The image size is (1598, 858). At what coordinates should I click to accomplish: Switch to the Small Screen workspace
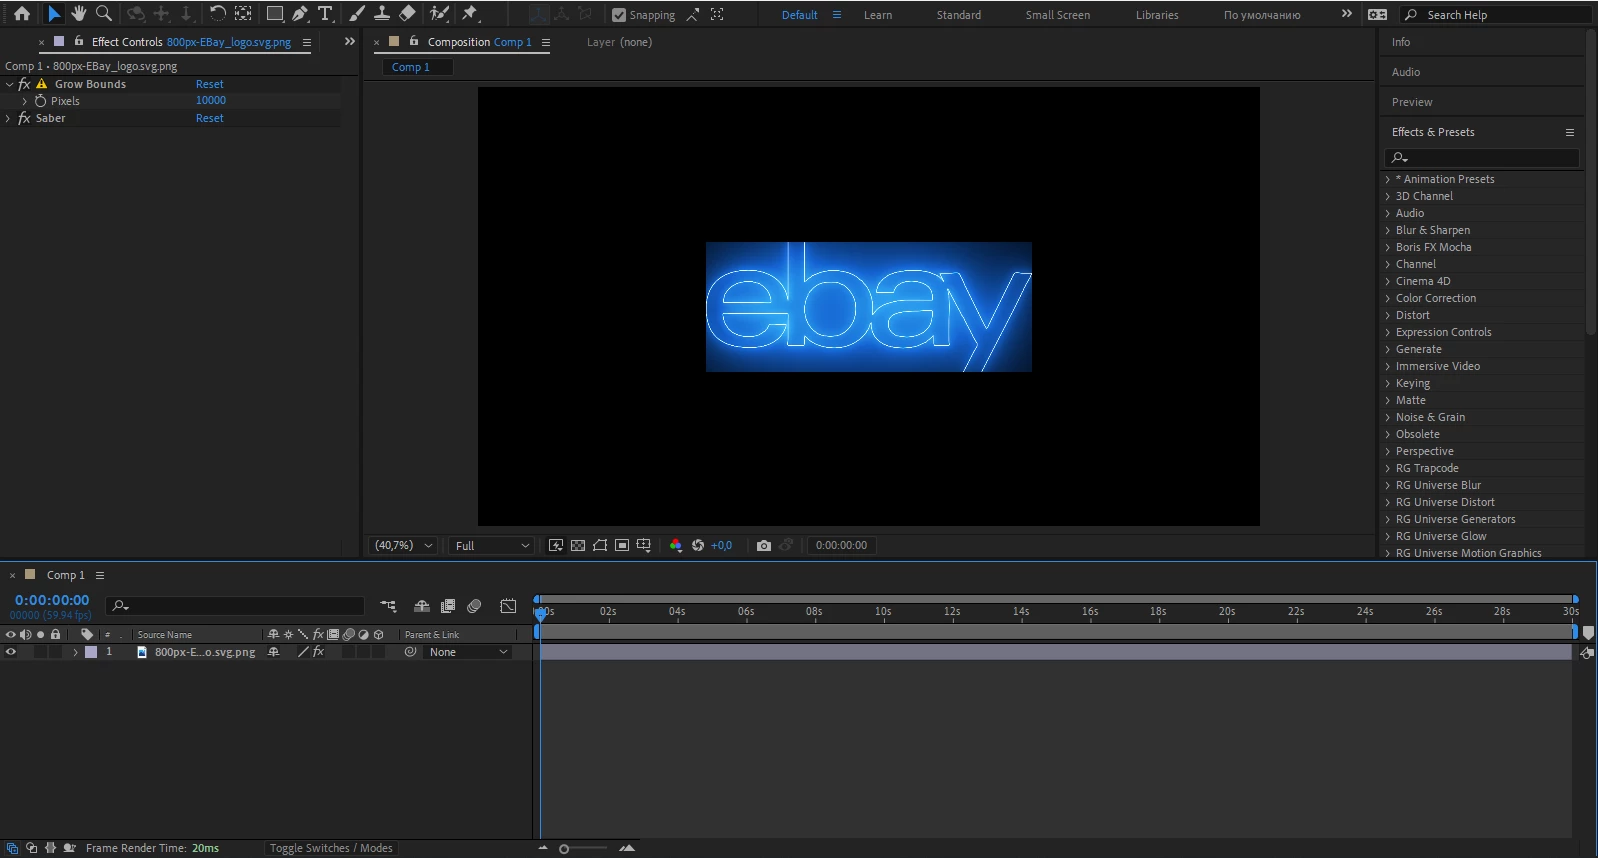click(x=1058, y=15)
